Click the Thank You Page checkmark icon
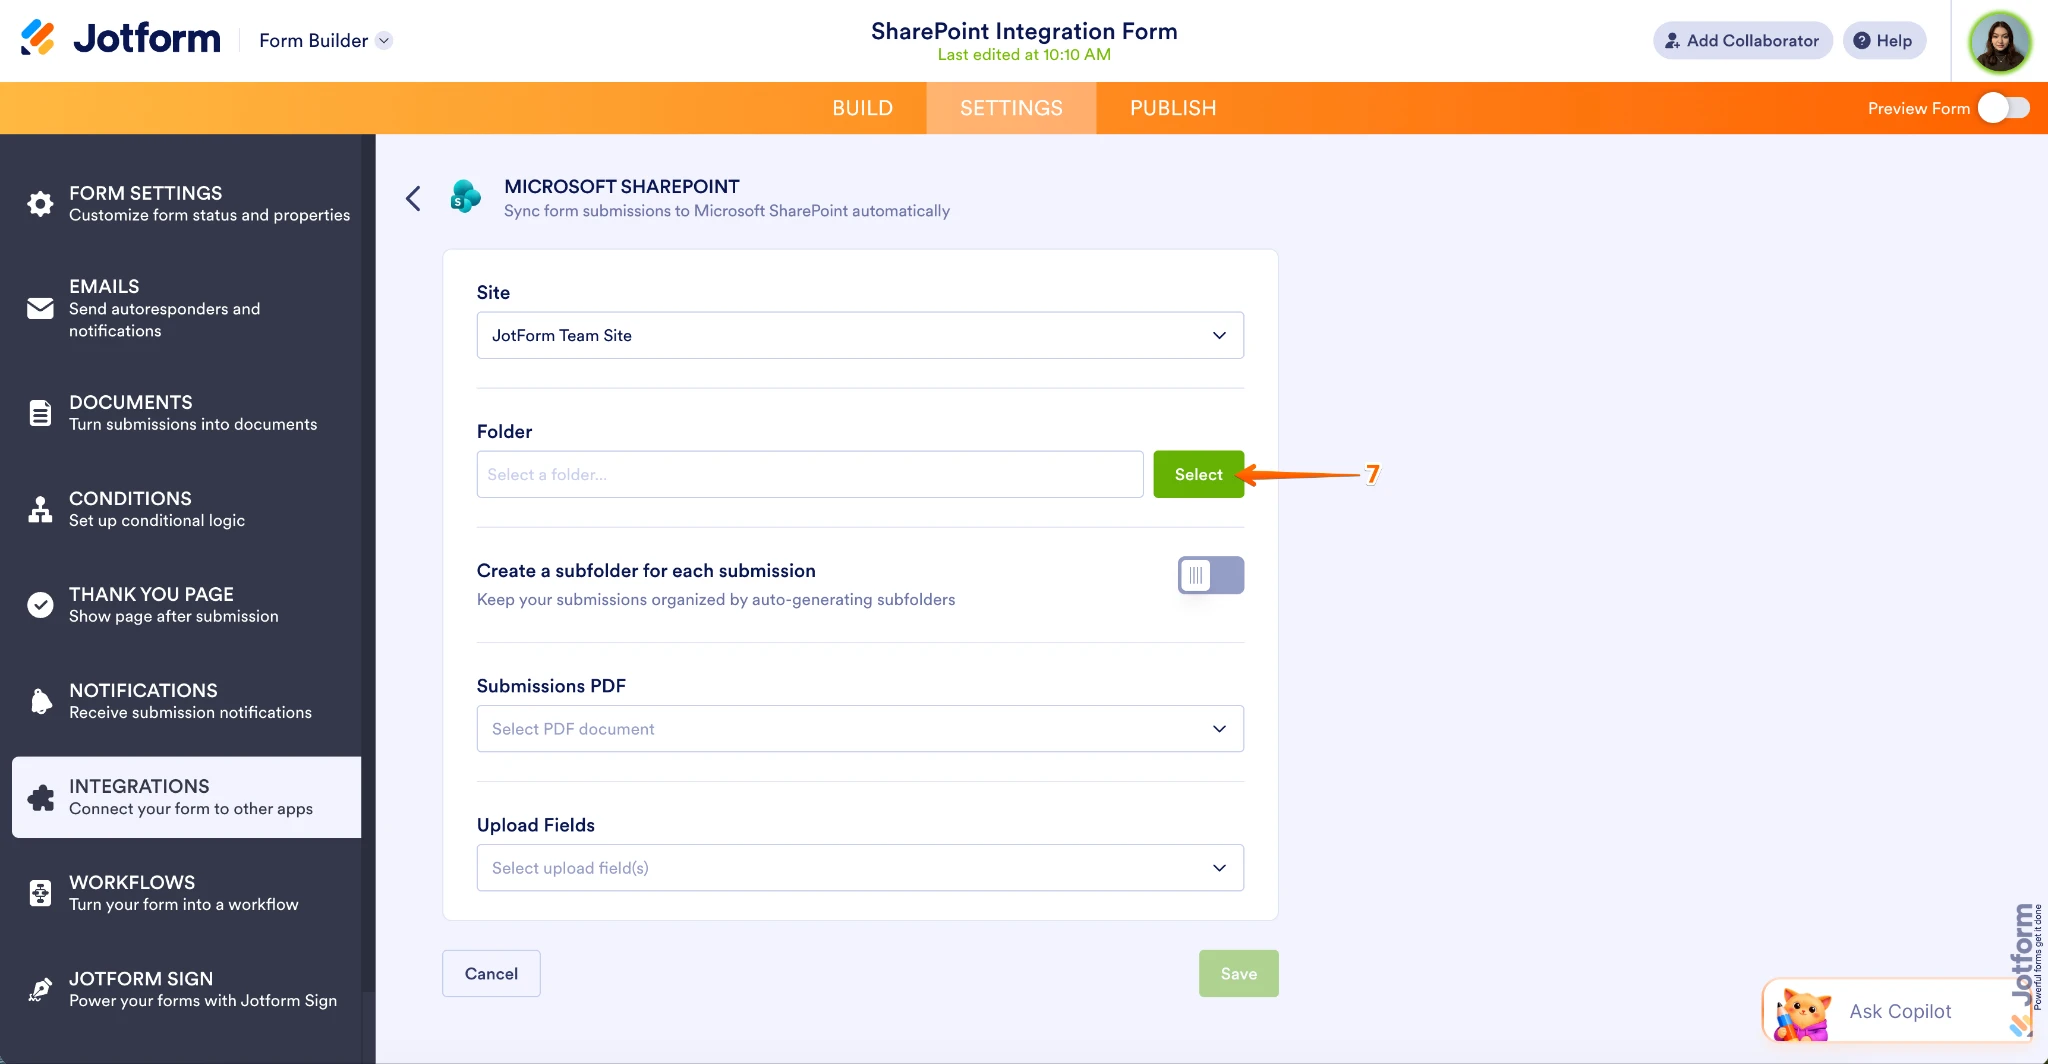2048x1064 pixels. tap(40, 605)
